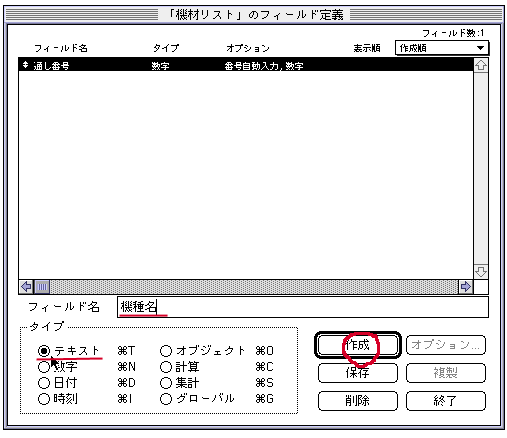Click the フィールド名 text input box
This screenshot has width=507, height=438.
pyautogui.click(x=303, y=307)
